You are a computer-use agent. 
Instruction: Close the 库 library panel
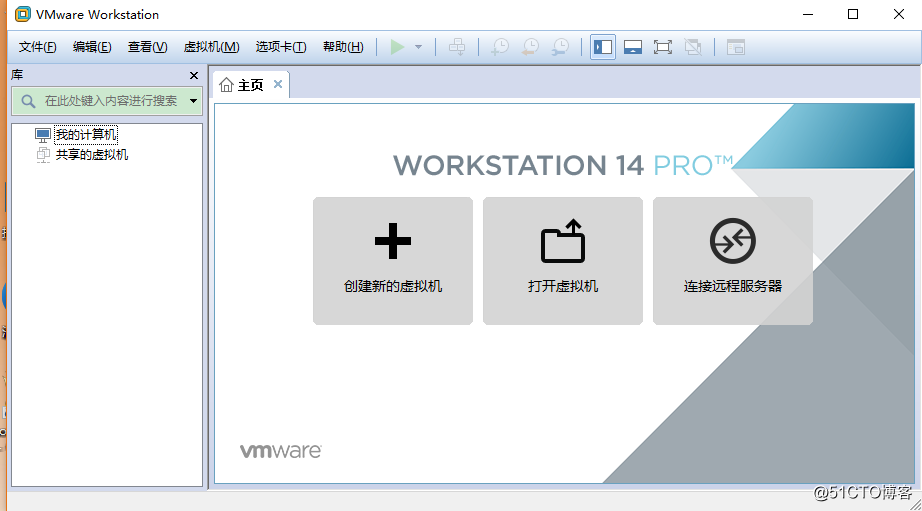[194, 75]
